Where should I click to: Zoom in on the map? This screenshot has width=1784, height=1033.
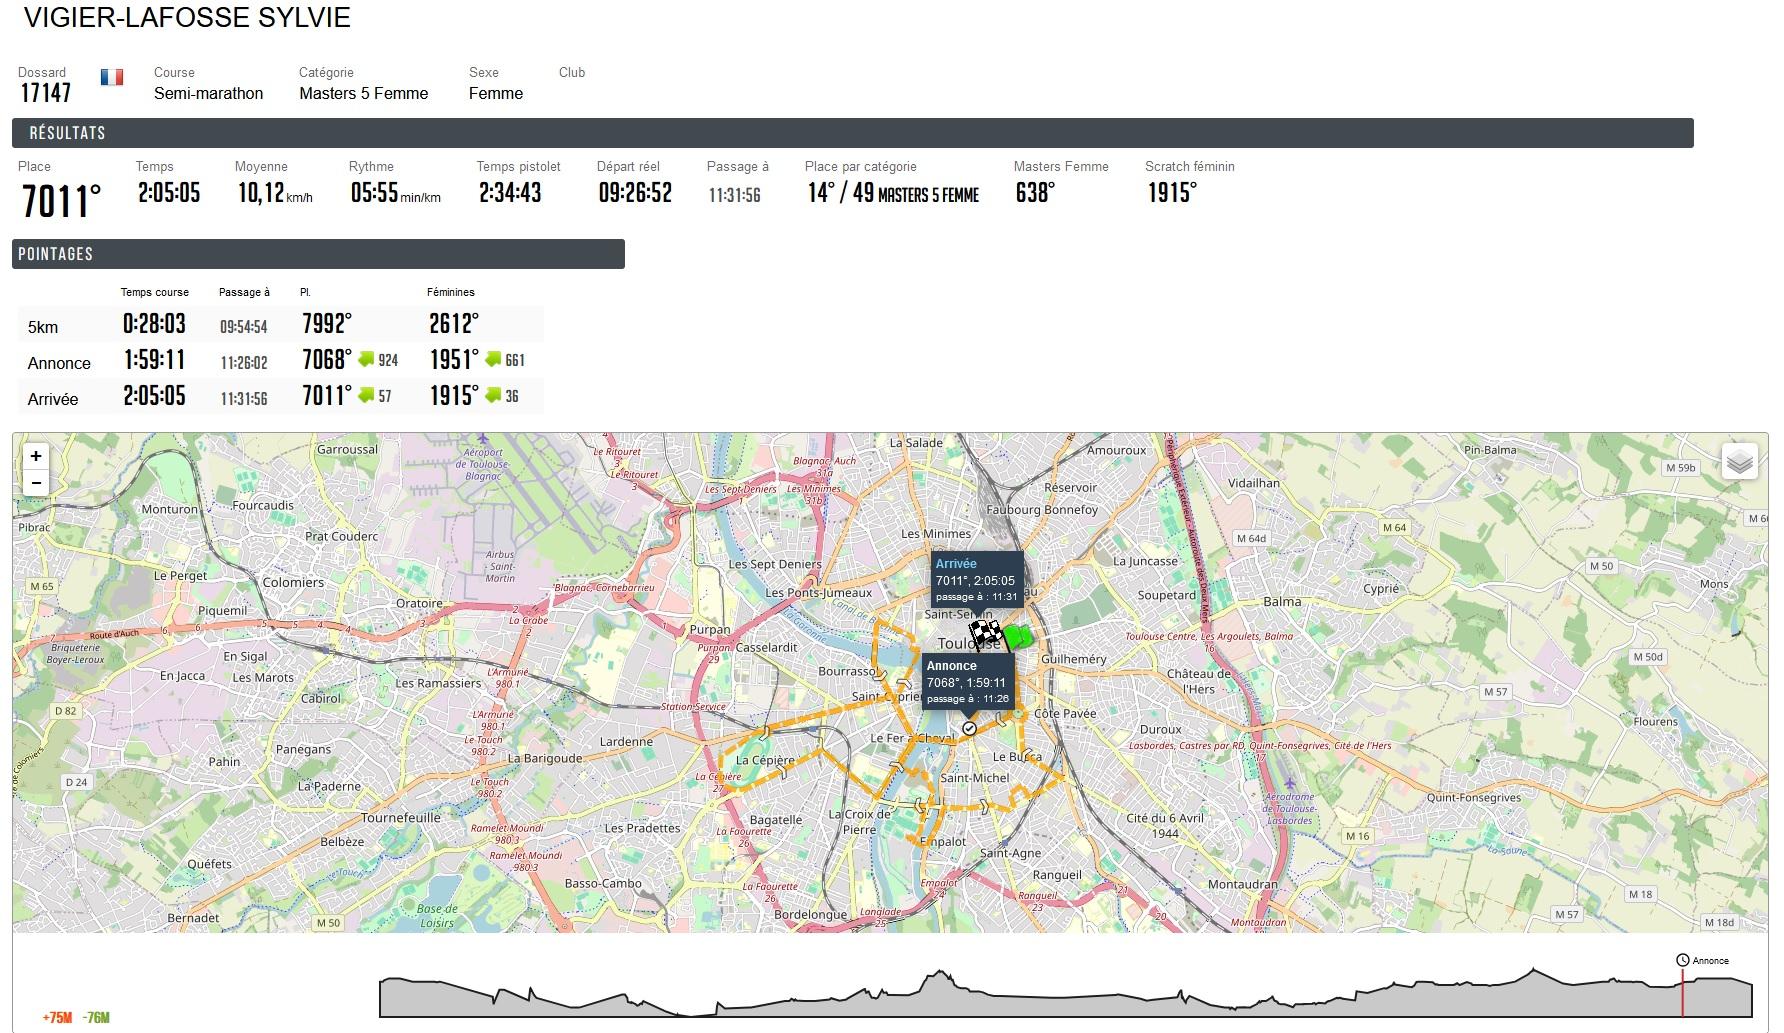pyautogui.click(x=36, y=456)
